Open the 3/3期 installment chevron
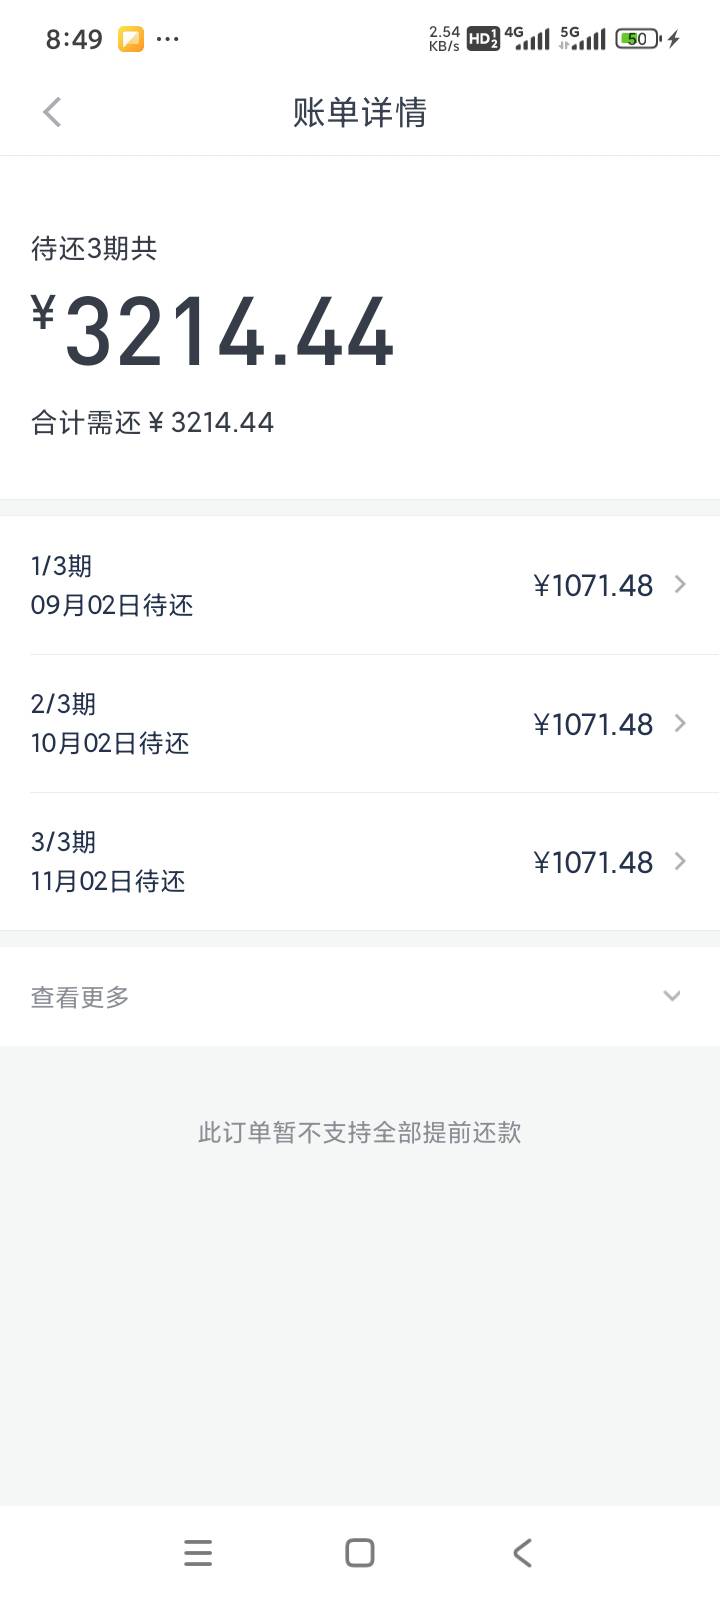Screen dimensions: 720x1600 pos(680,861)
